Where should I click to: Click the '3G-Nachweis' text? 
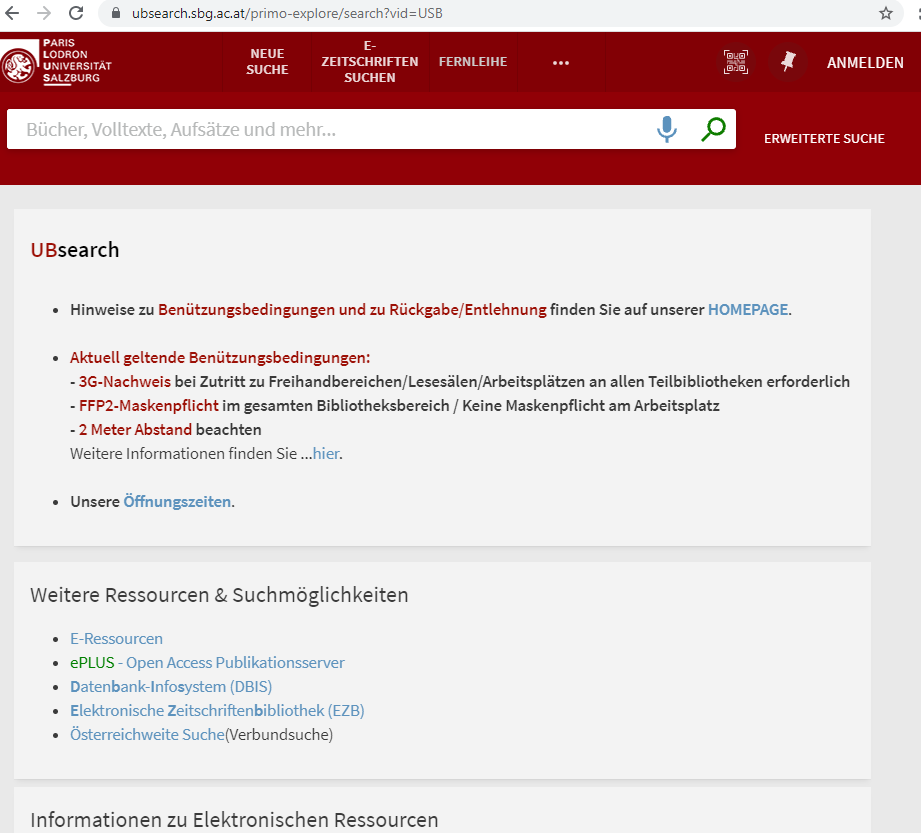tap(125, 382)
